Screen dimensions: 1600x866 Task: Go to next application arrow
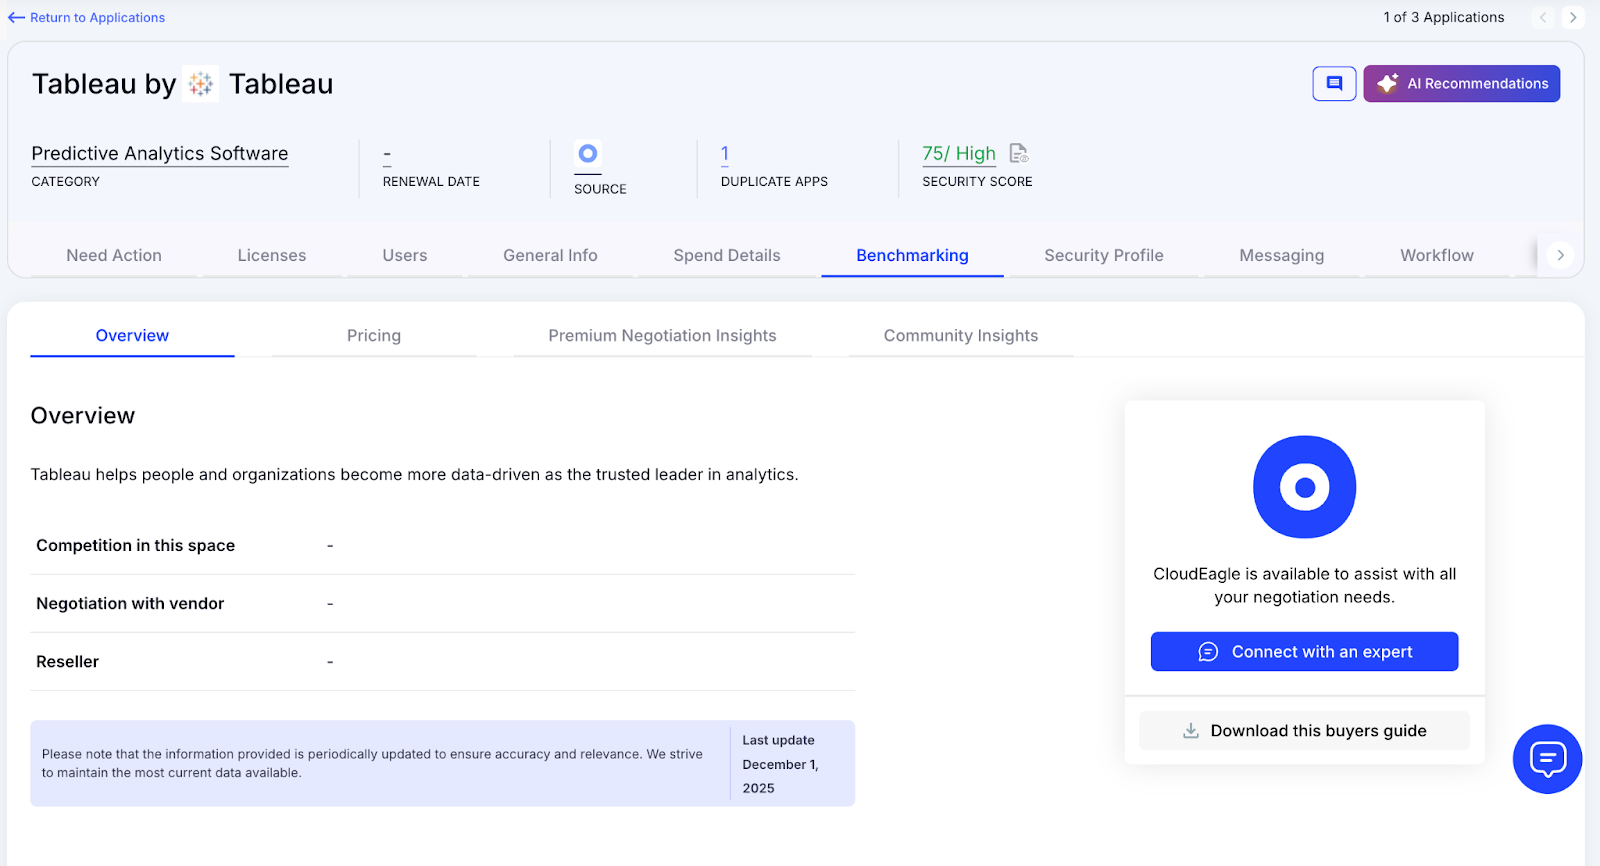1573,17
